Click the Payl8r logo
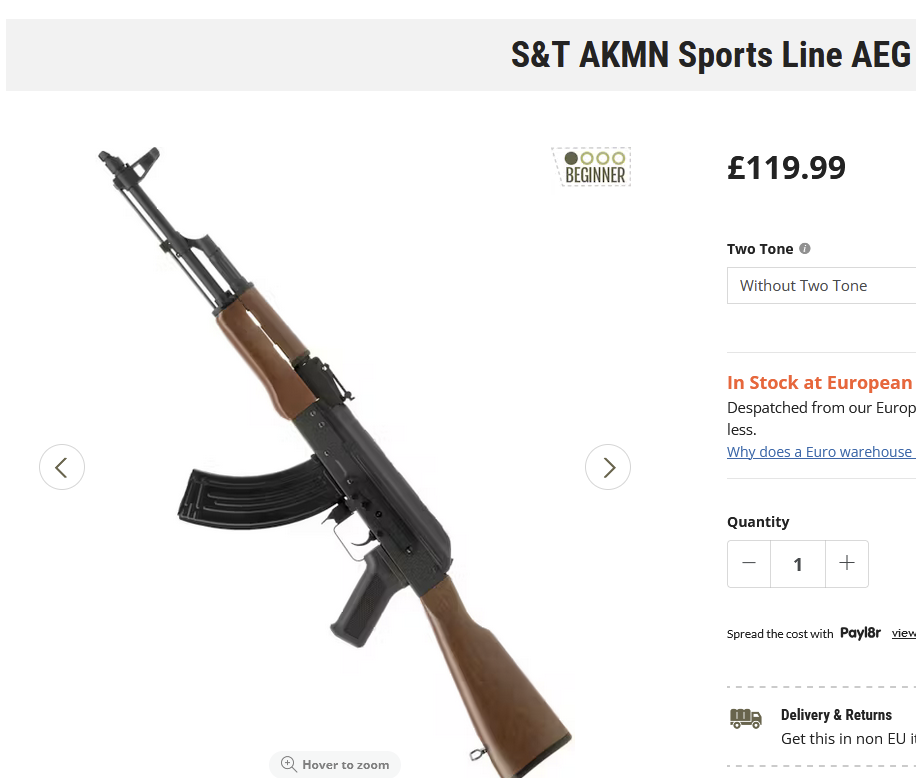The image size is (916, 778). [x=860, y=633]
